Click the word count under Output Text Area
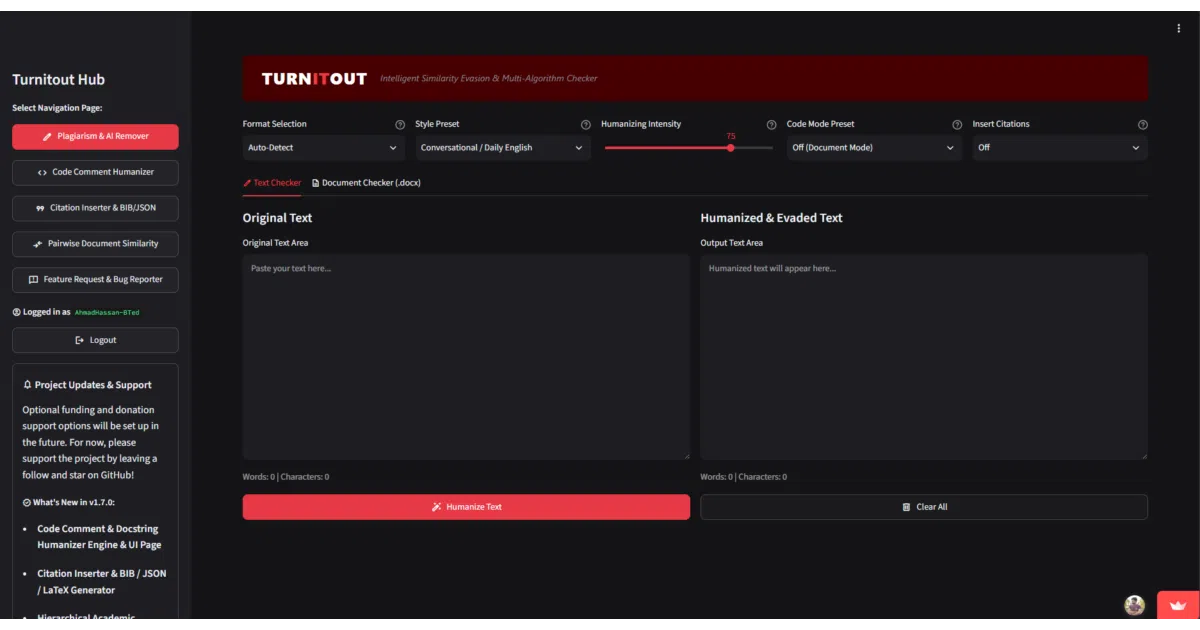Image resolution: width=1200 pixels, height=630 pixels. pos(744,477)
